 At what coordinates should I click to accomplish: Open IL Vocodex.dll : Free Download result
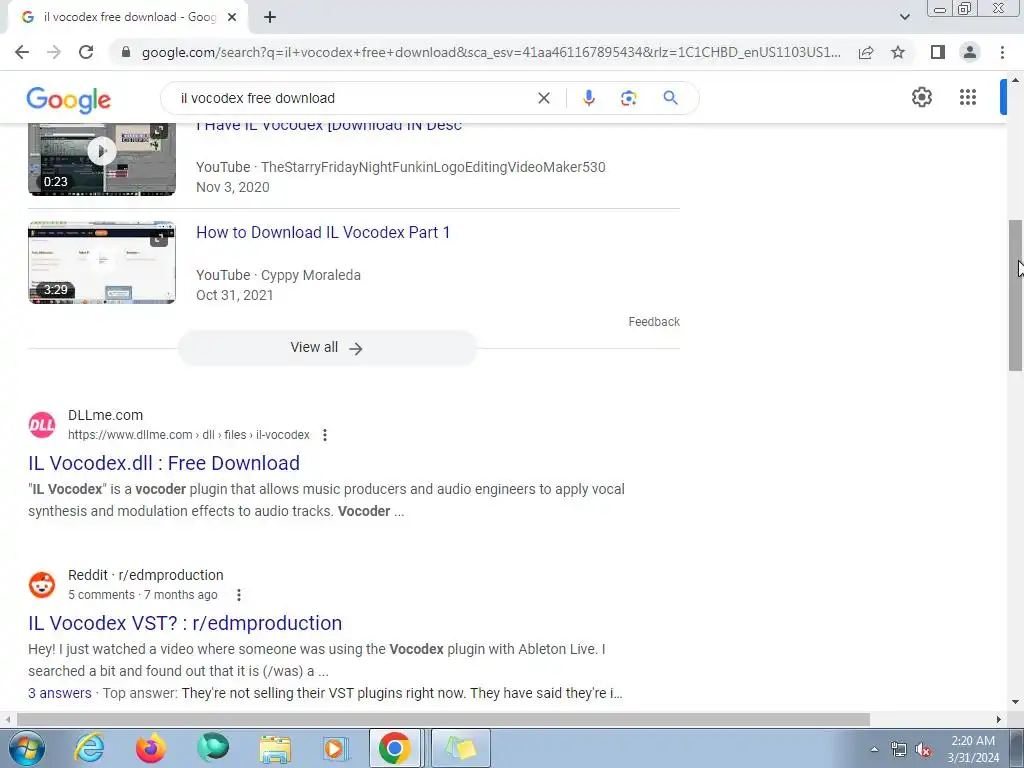(164, 463)
